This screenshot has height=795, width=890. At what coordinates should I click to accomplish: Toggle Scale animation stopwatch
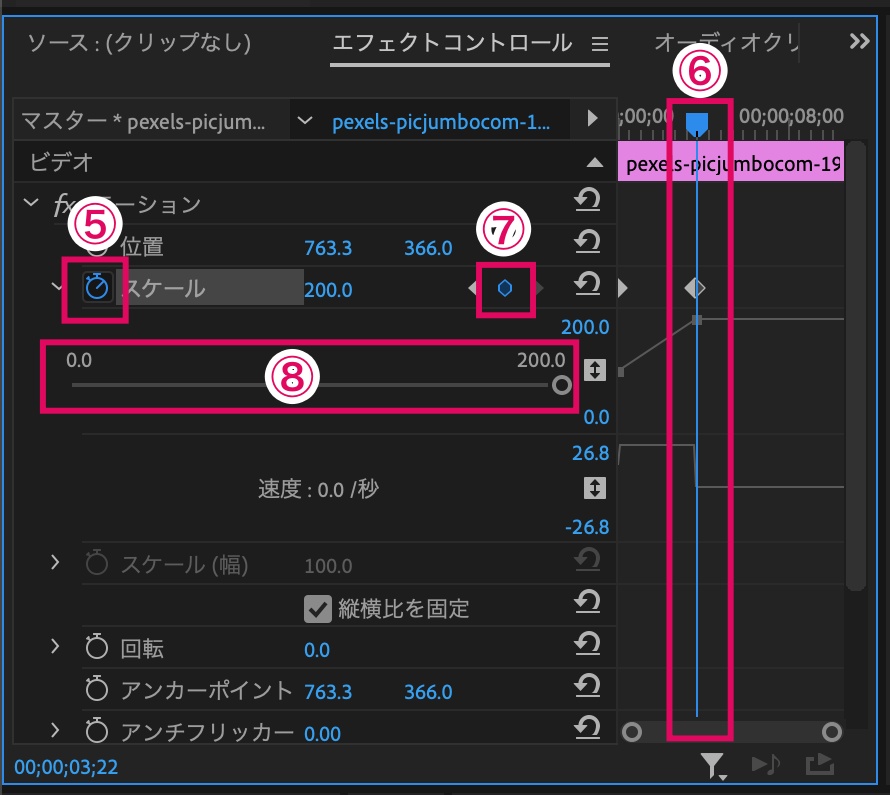(x=96, y=287)
